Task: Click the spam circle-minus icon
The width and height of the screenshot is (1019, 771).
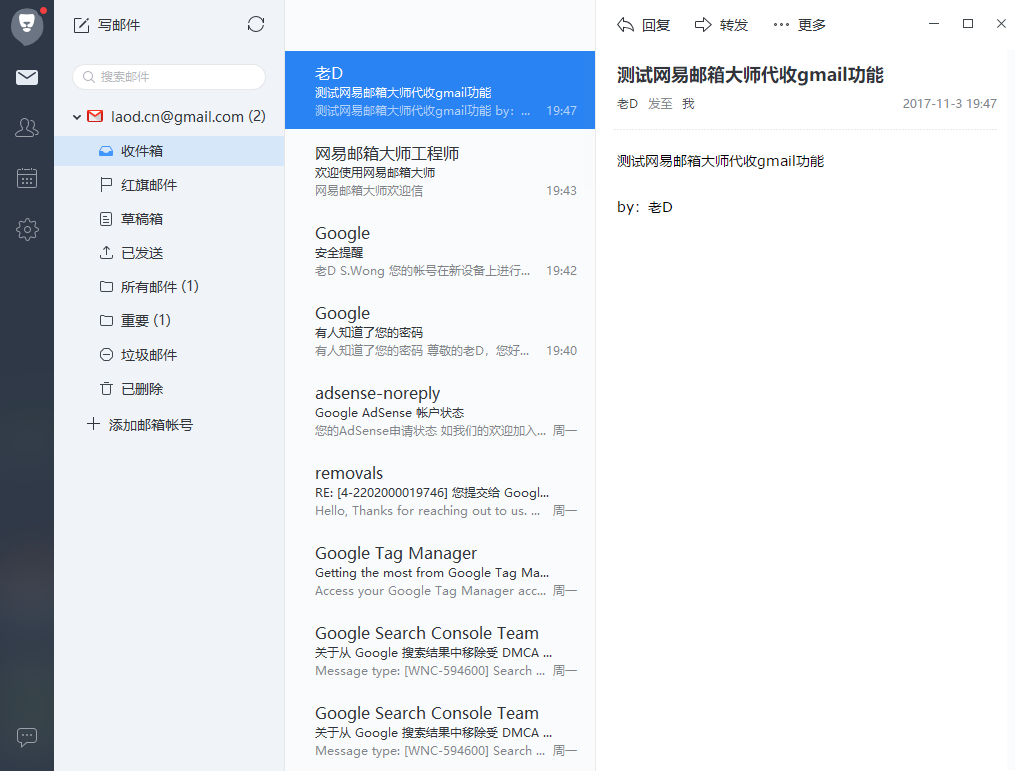Action: tap(106, 354)
